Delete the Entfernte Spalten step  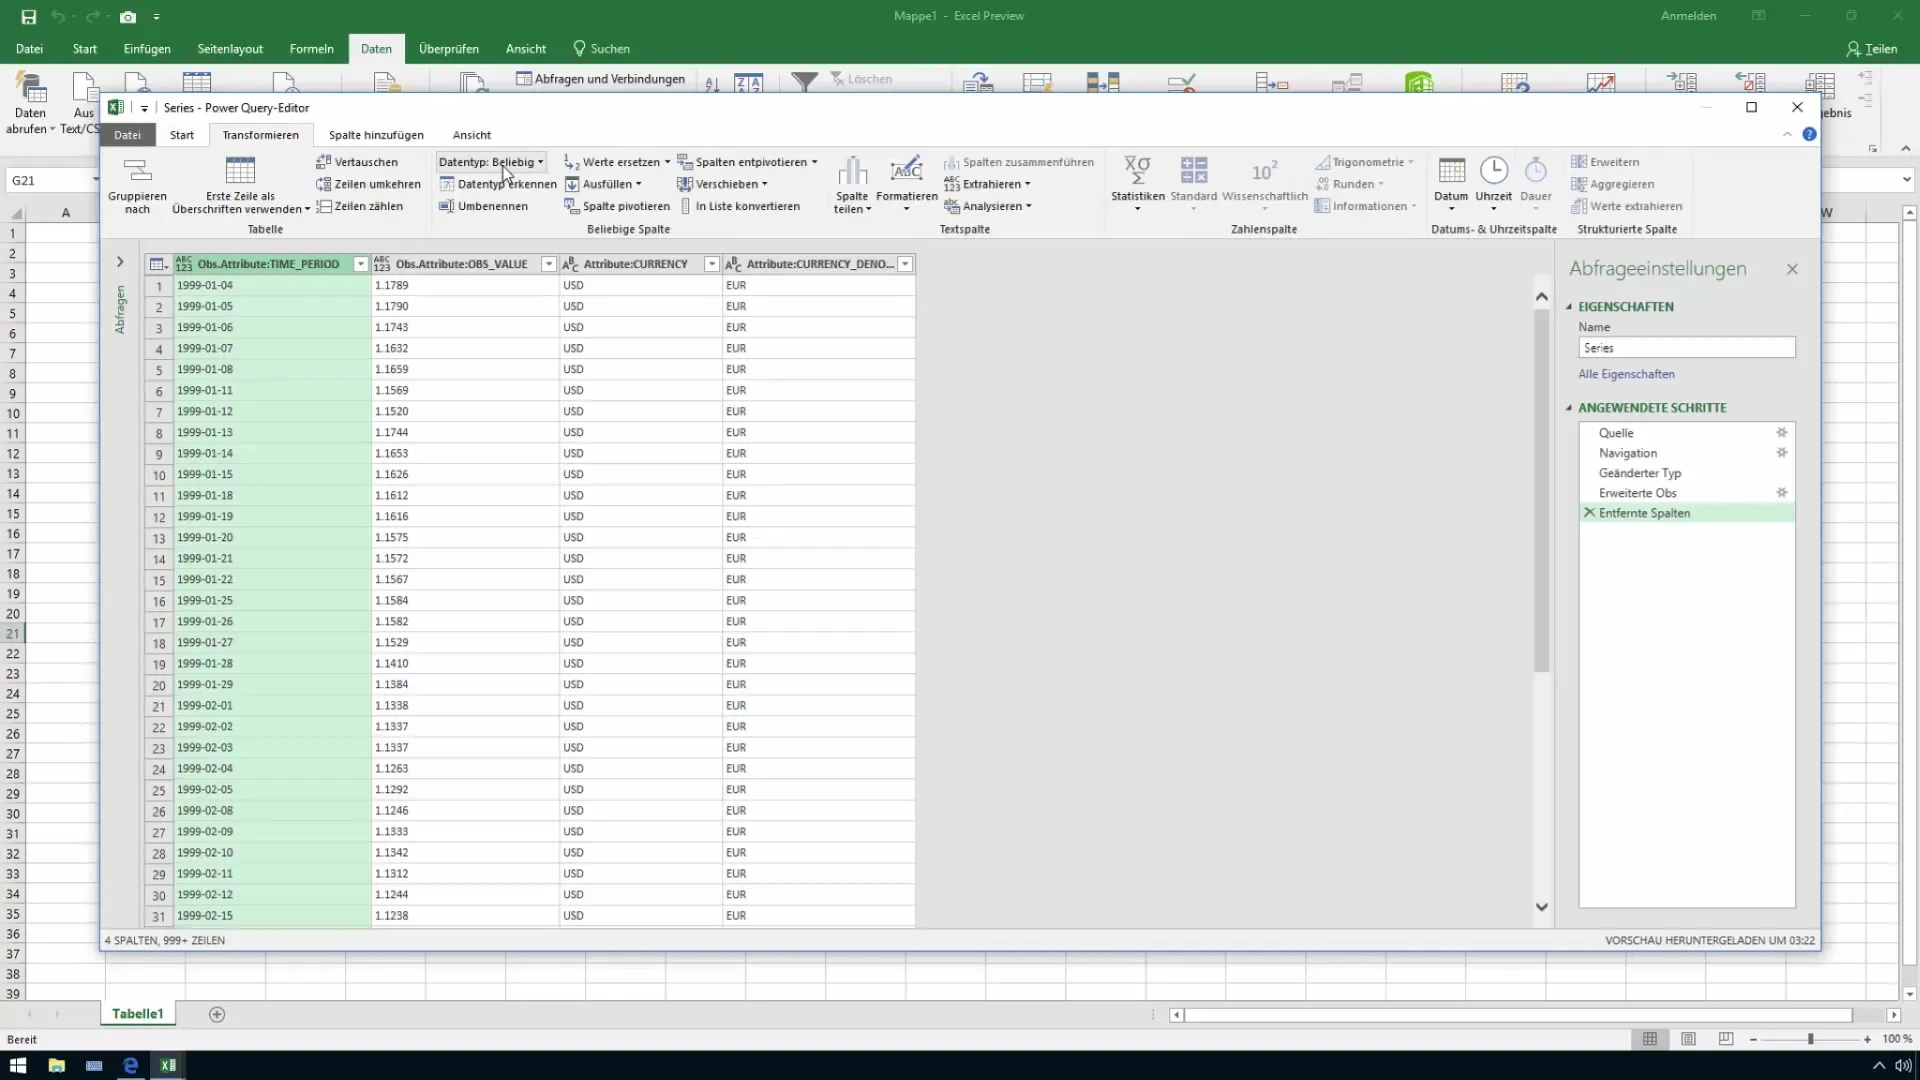[1589, 513]
